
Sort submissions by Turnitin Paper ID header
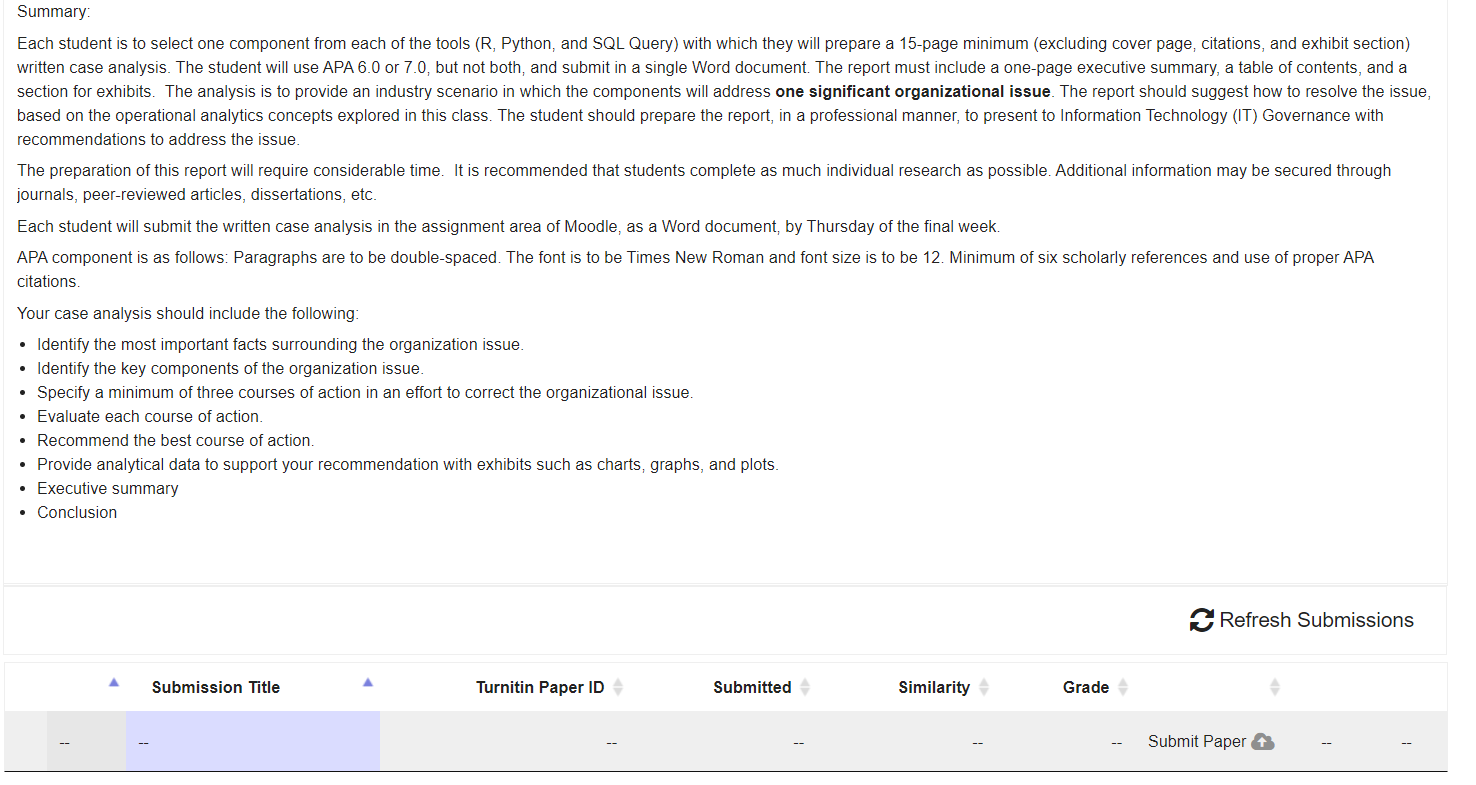click(x=540, y=687)
